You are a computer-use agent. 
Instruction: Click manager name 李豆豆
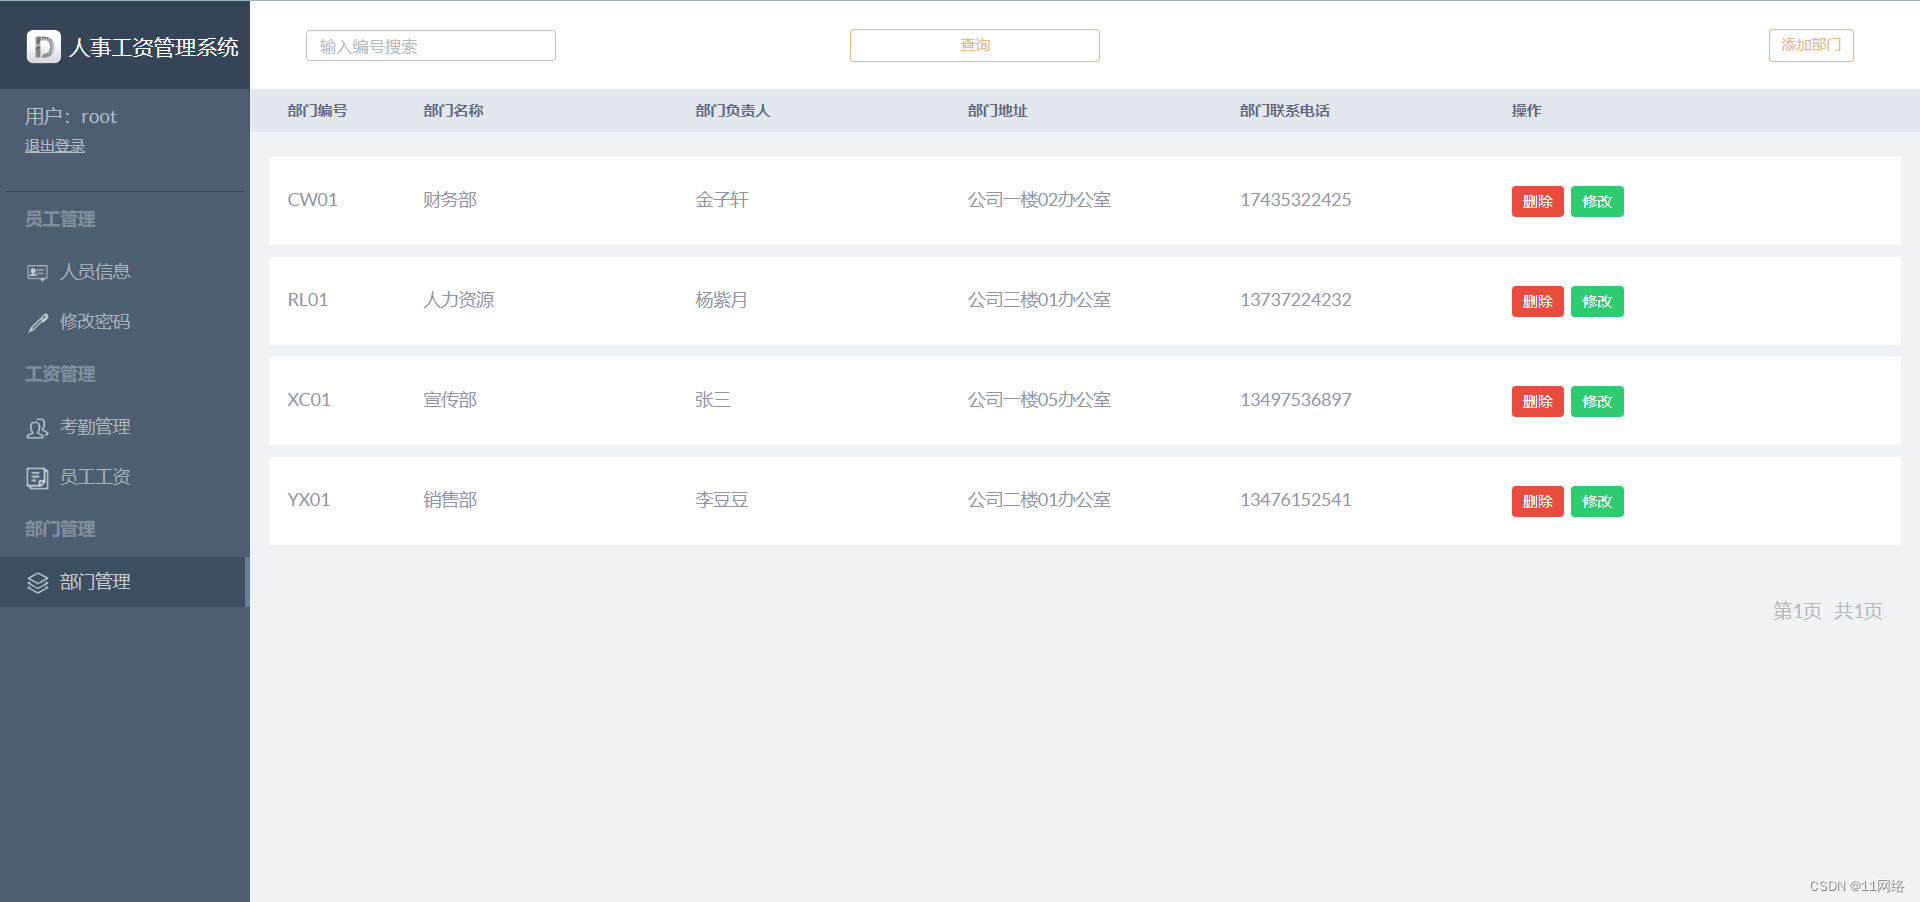click(x=722, y=500)
